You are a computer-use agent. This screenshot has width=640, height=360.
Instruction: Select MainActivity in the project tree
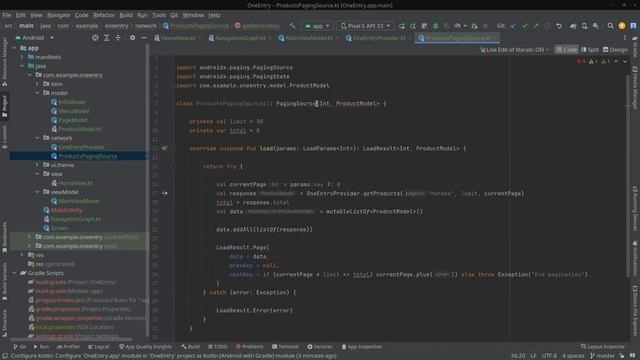[66, 210]
